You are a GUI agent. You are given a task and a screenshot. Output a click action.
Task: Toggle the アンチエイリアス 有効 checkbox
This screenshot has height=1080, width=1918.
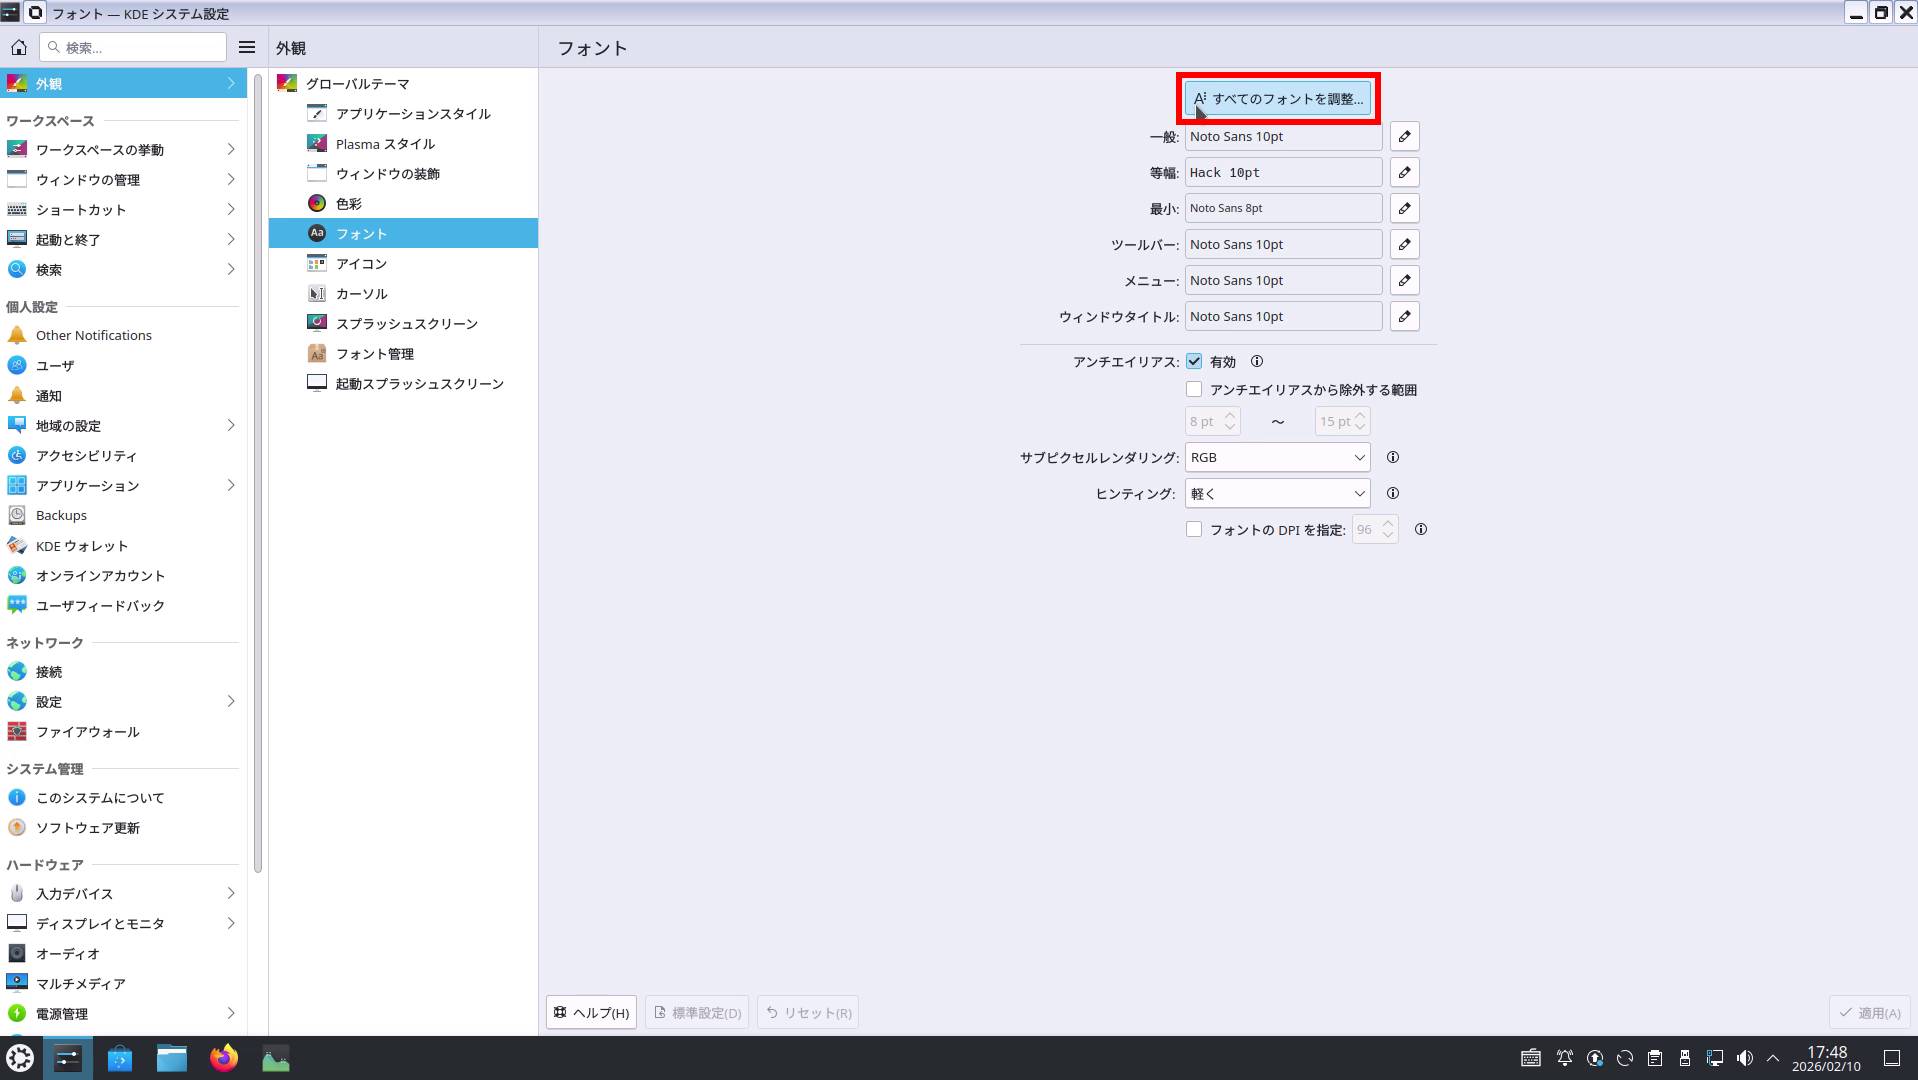click(x=1194, y=361)
